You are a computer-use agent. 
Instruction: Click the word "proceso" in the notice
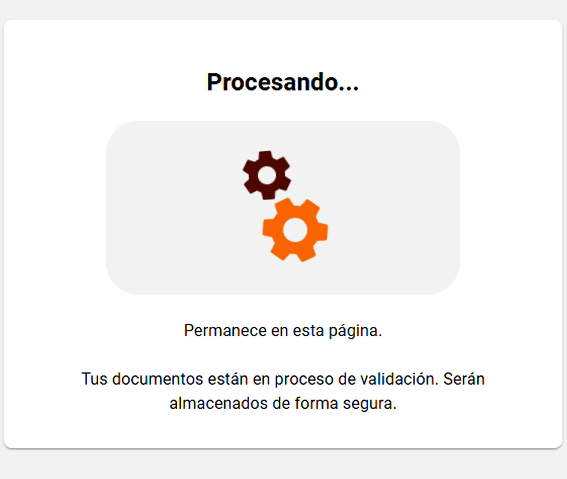click(304, 380)
